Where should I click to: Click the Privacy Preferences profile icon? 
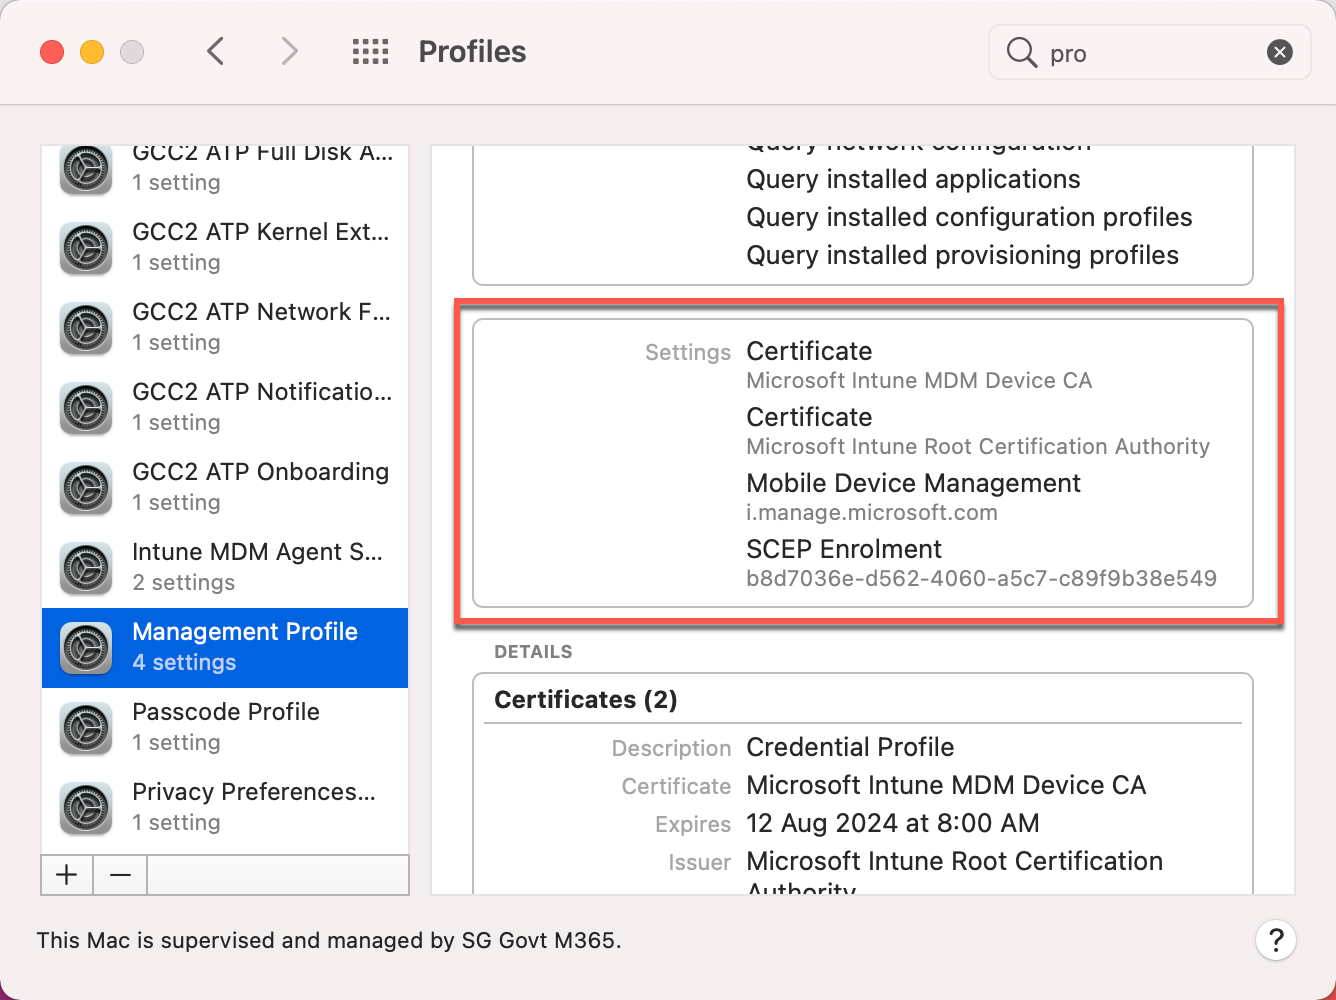tap(85, 808)
